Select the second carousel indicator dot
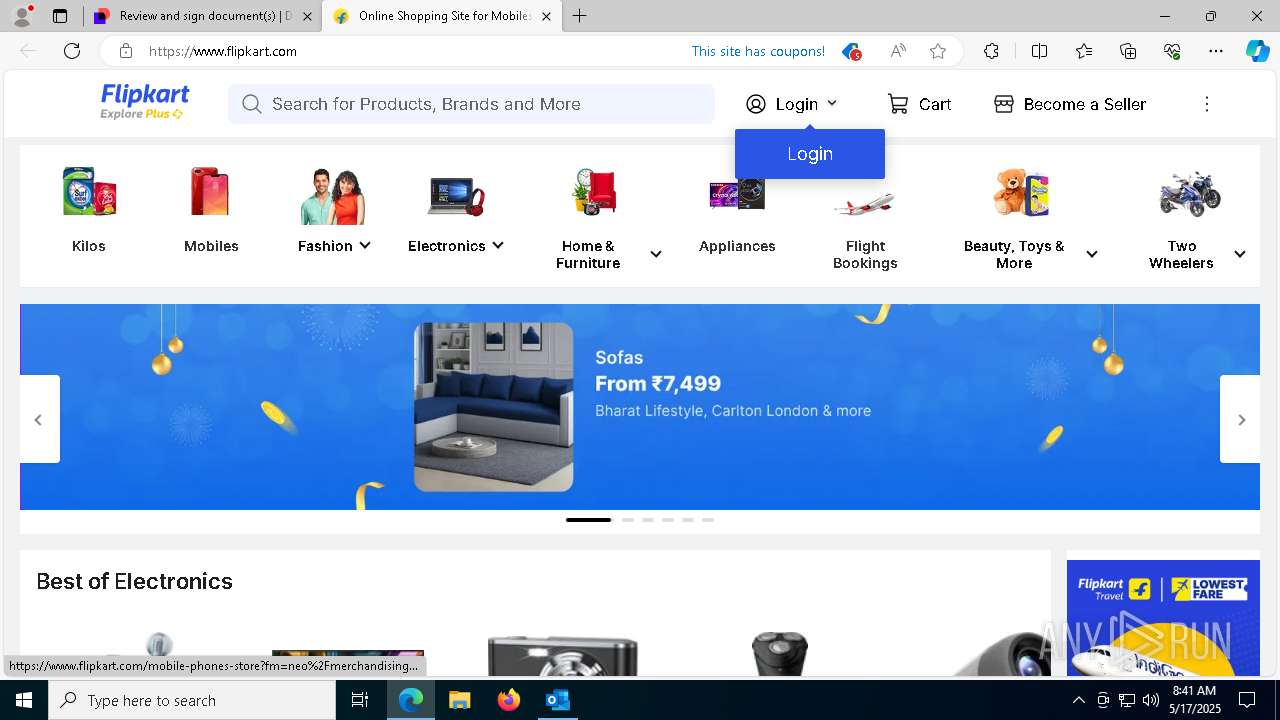This screenshot has height=720, width=1280. tap(628, 520)
